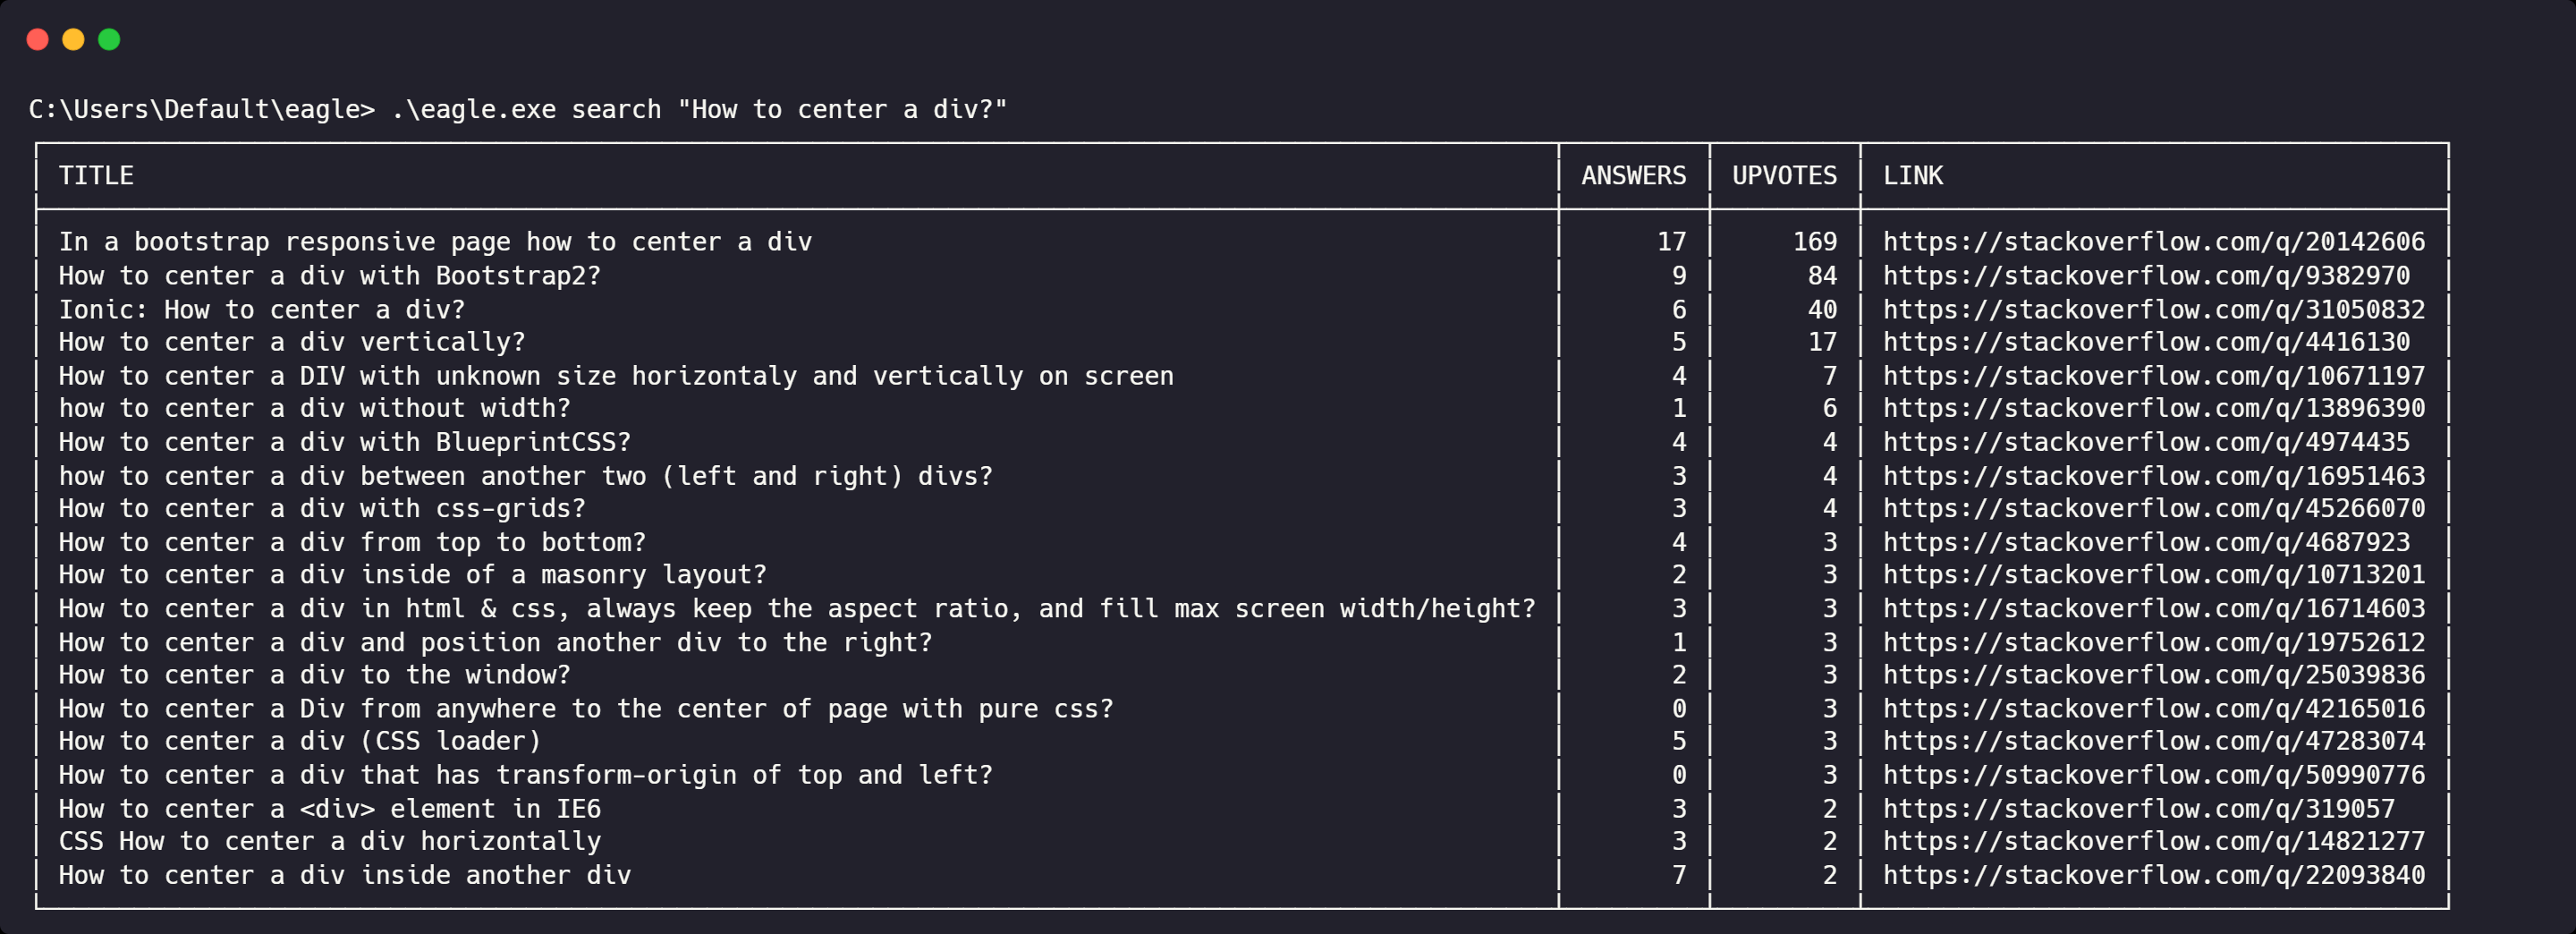The width and height of the screenshot is (2576, 934).
Task: Click the 169 upvotes value
Action: [x=1814, y=242]
